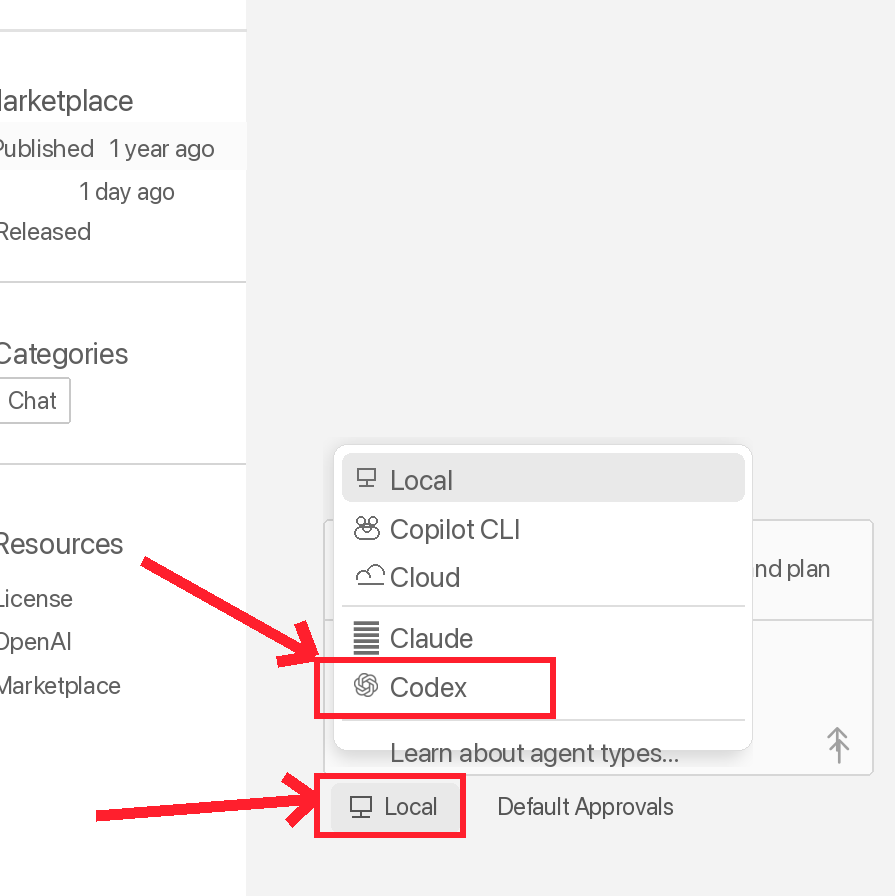Choose Claude agent option
895x896 pixels.
coord(543,638)
